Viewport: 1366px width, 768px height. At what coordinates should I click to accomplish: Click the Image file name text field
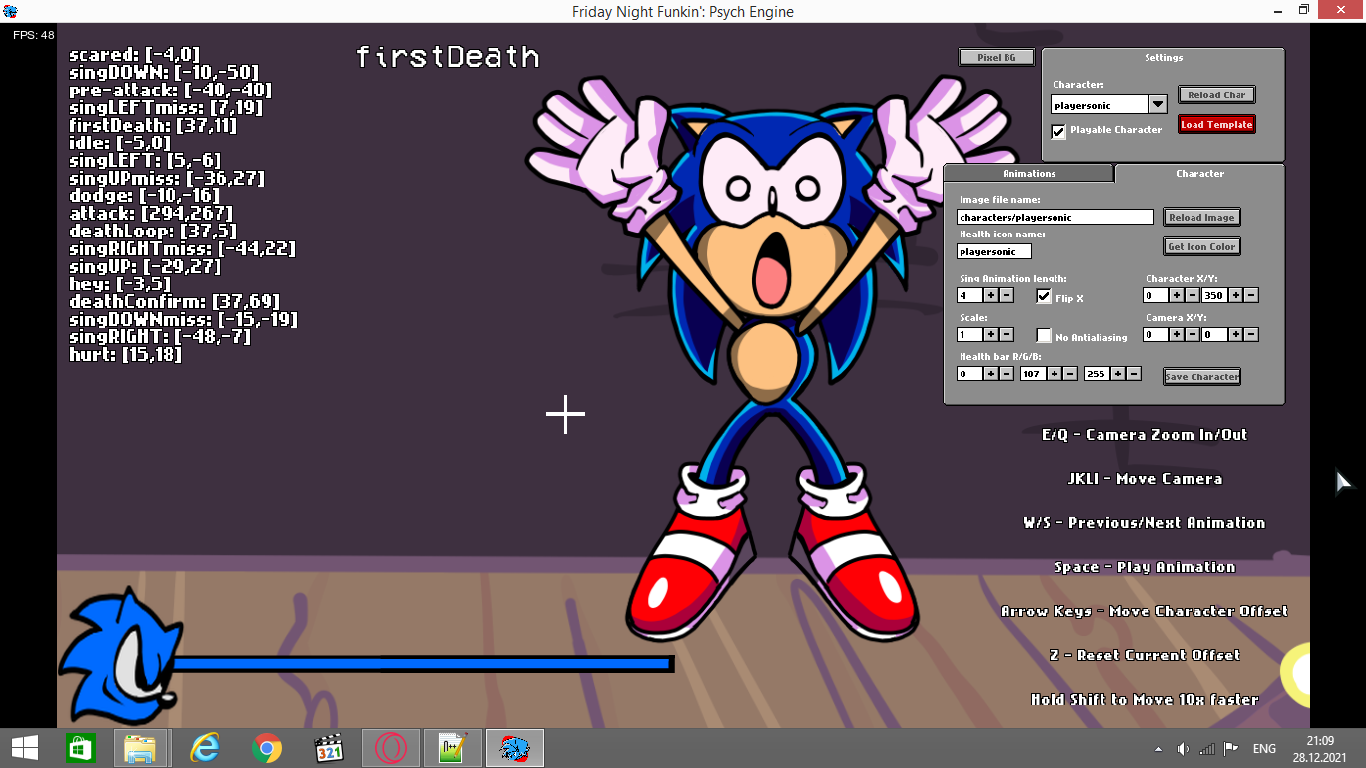(x=1055, y=217)
